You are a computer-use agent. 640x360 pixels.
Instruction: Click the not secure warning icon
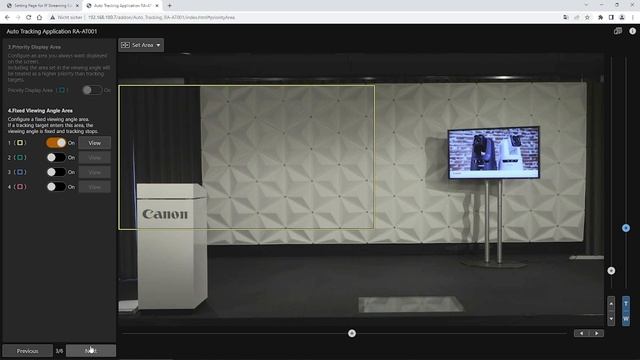[53, 17]
